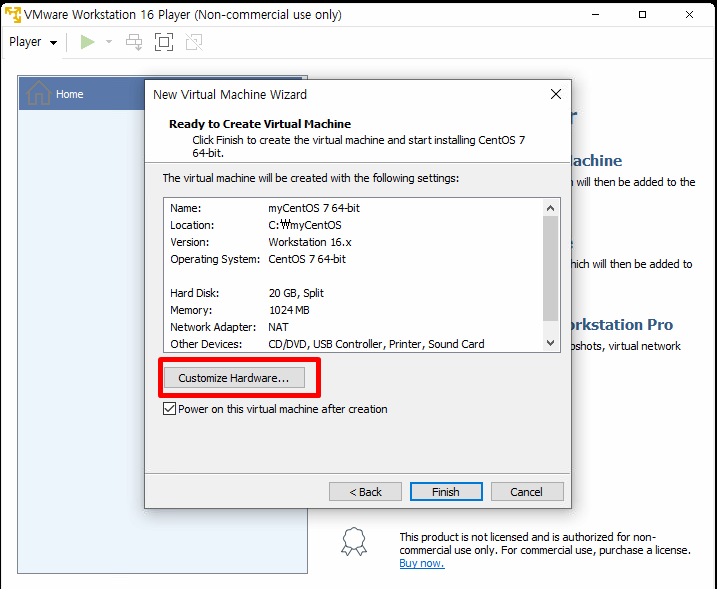
Task: Select Hard Disk value '20 GB, Split'
Action: tap(296, 293)
